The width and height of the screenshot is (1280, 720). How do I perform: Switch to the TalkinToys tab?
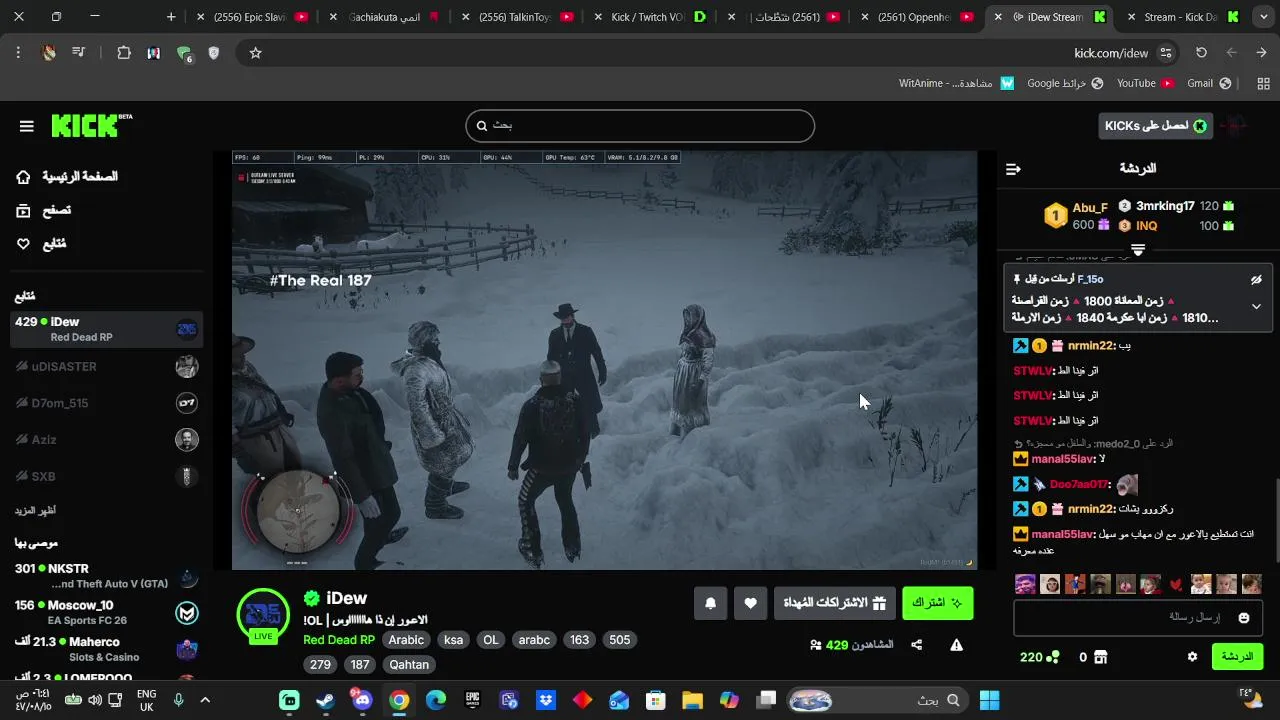tap(517, 17)
